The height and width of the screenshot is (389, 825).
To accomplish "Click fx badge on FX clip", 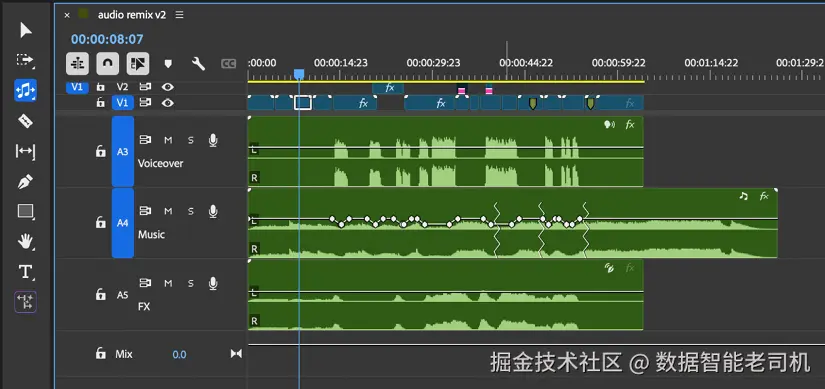I will (630, 268).
